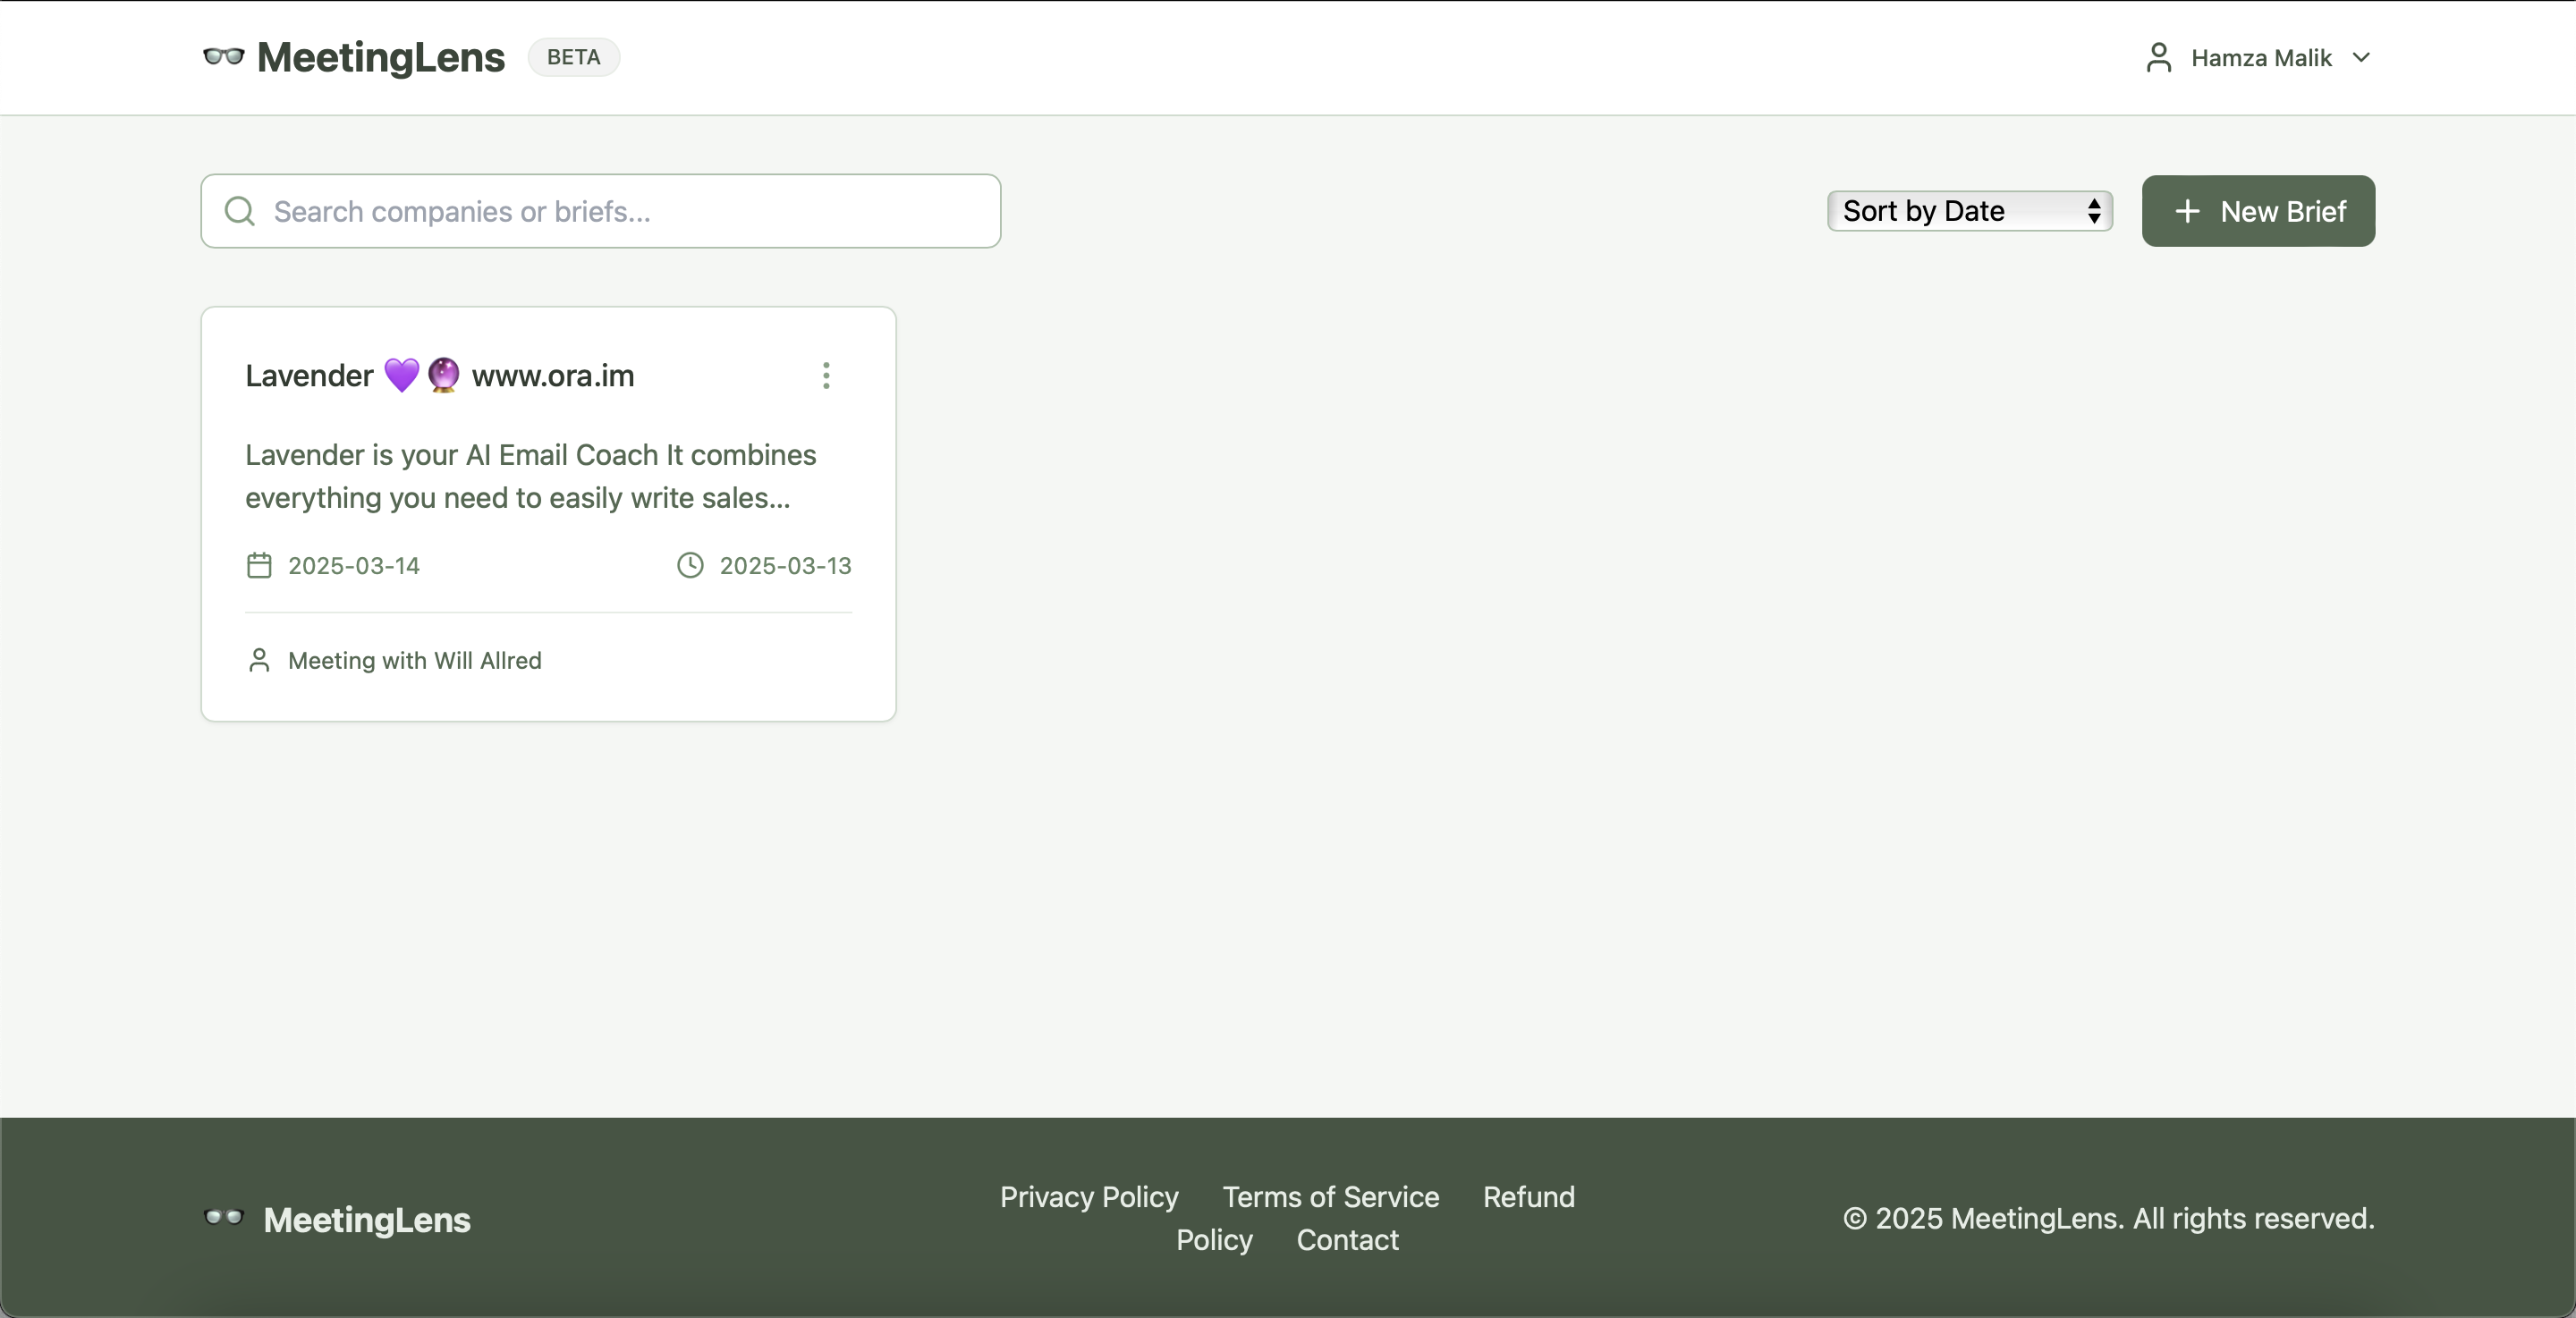Go to the Contact footer link
The image size is (2576, 1318).
(1347, 1240)
